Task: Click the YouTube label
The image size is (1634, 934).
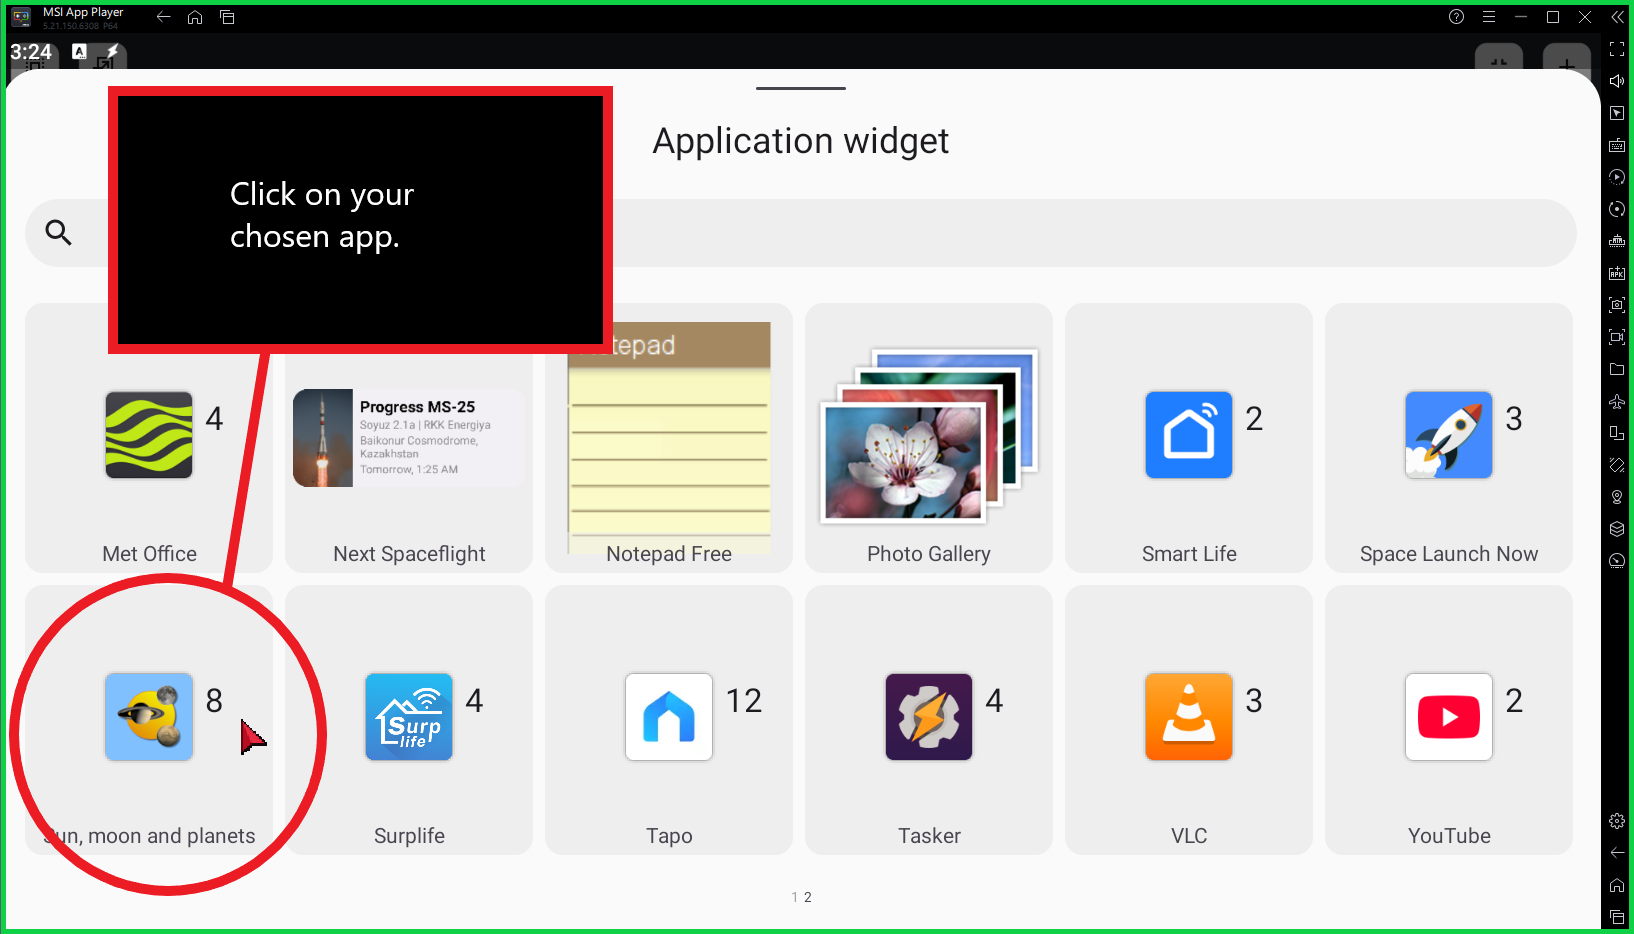Action: [1449, 836]
